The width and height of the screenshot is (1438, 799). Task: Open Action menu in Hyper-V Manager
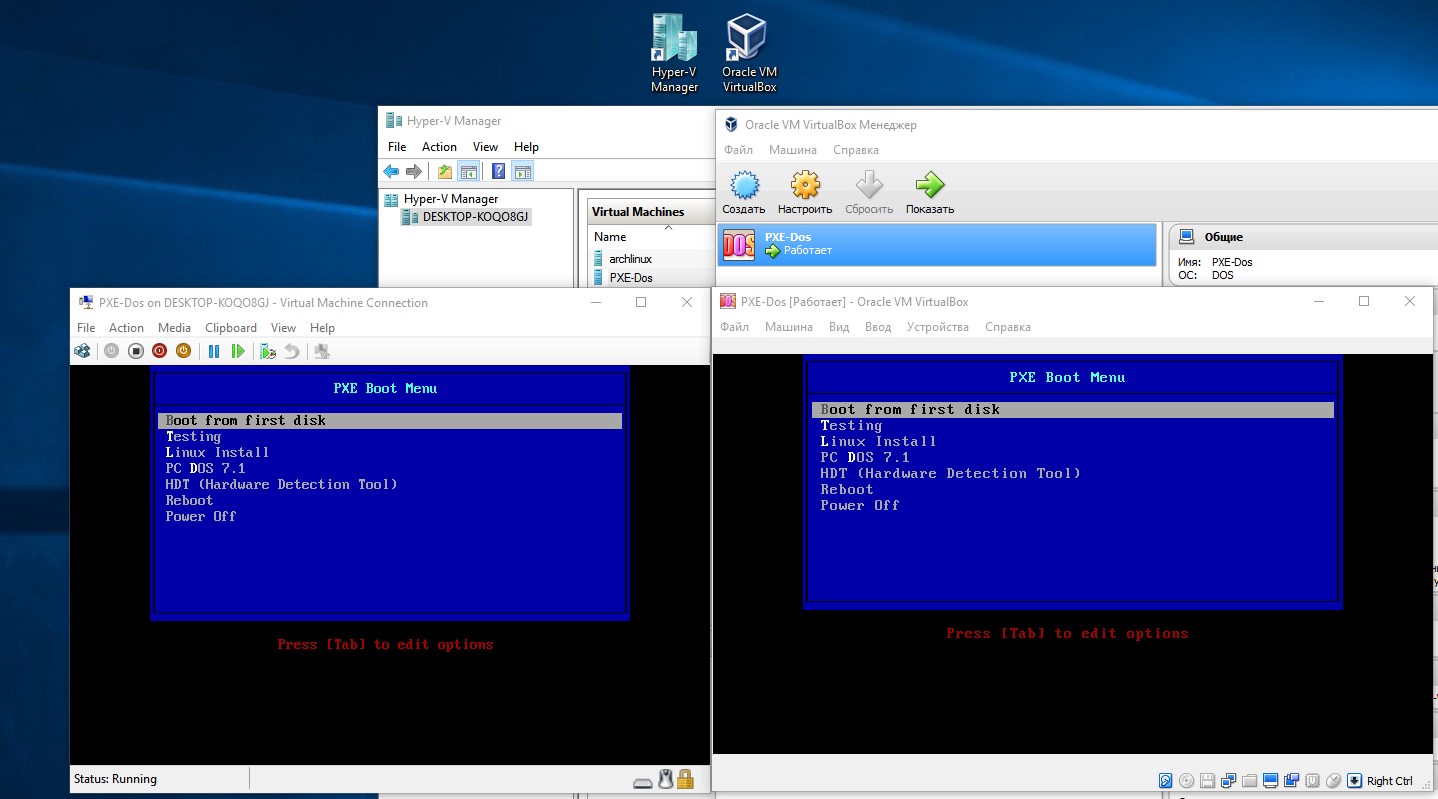439,146
